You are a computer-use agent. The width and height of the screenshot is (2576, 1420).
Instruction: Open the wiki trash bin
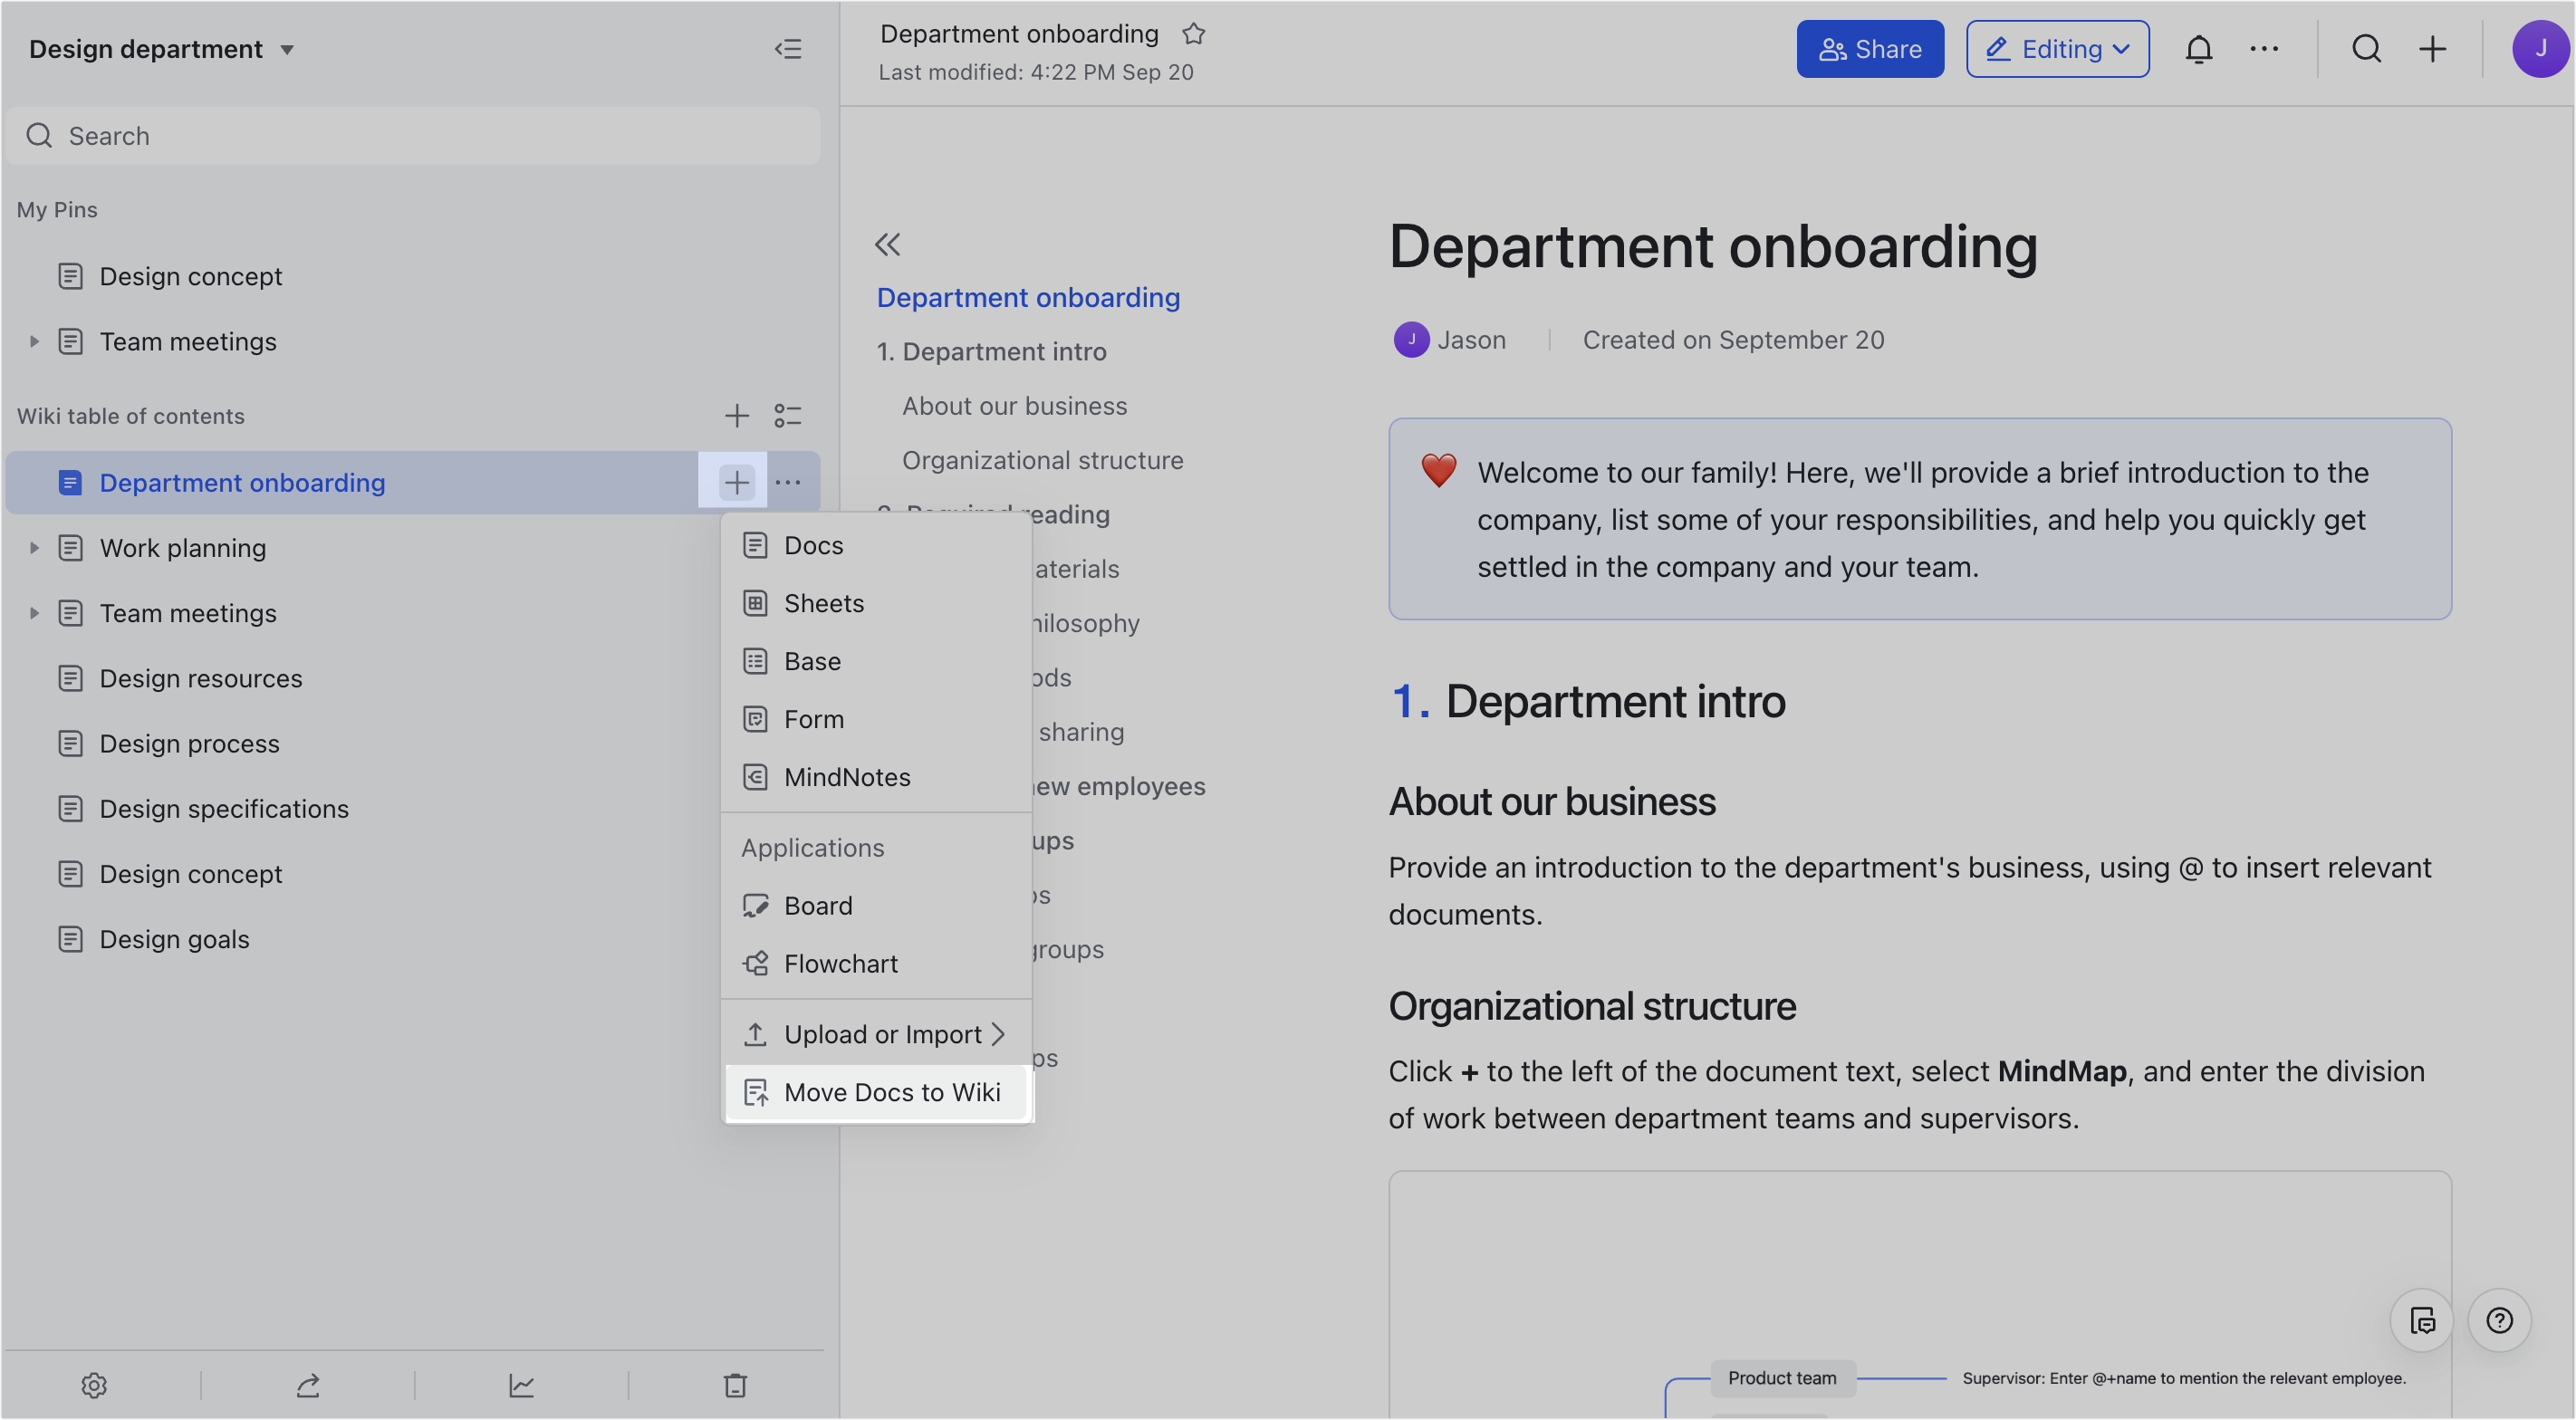[735, 1385]
